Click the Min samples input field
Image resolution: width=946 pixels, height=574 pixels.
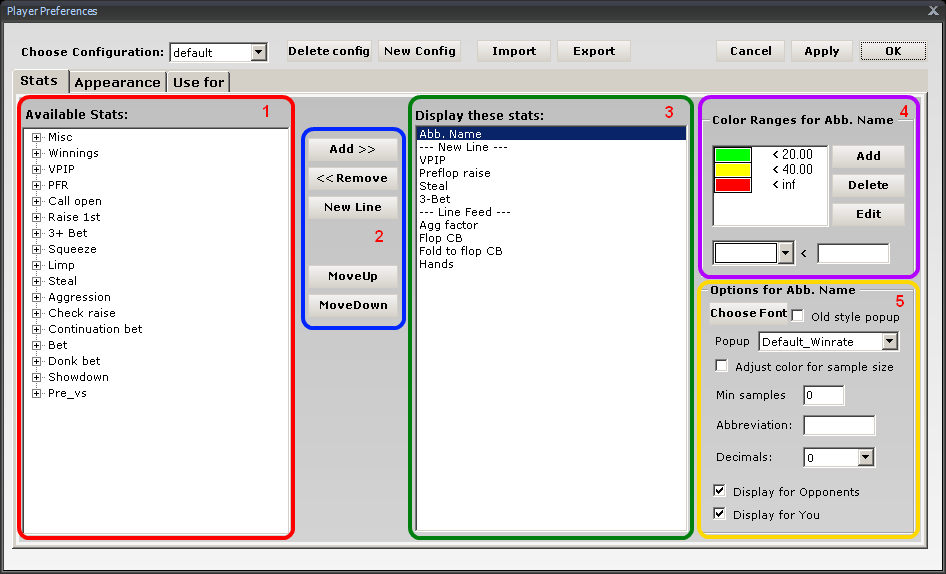tap(824, 395)
